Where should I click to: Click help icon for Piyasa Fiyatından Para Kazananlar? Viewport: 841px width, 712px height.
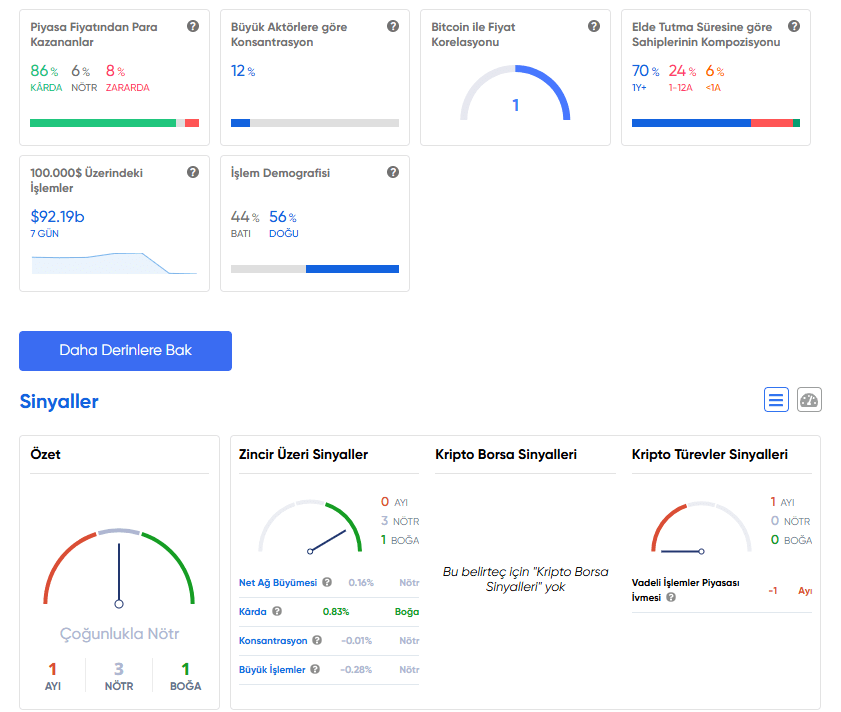coord(193,26)
